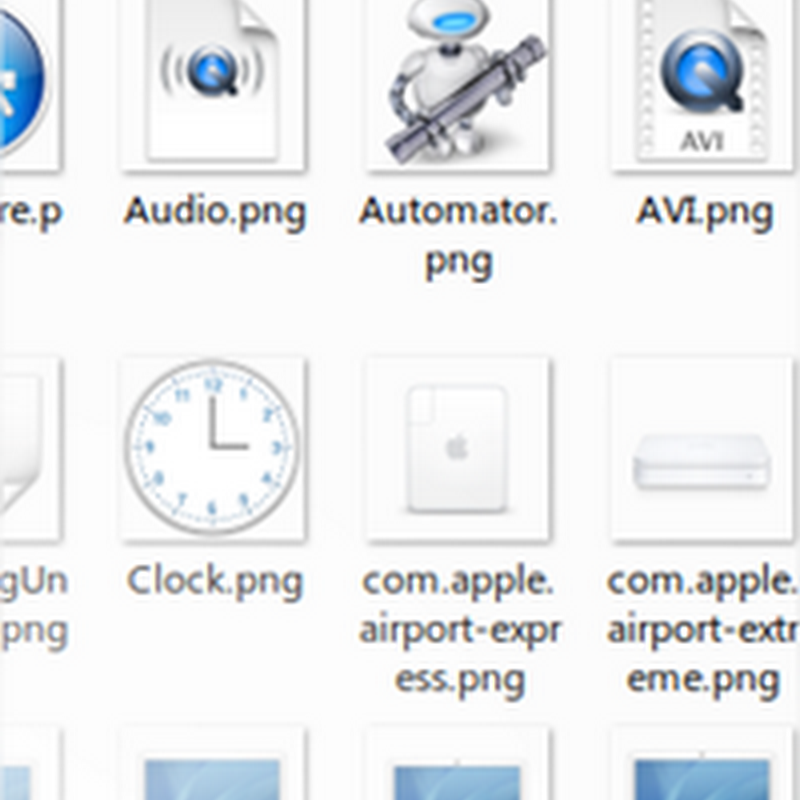Click the Audio.png file name label
This screenshot has height=800, width=800.
click(214, 213)
